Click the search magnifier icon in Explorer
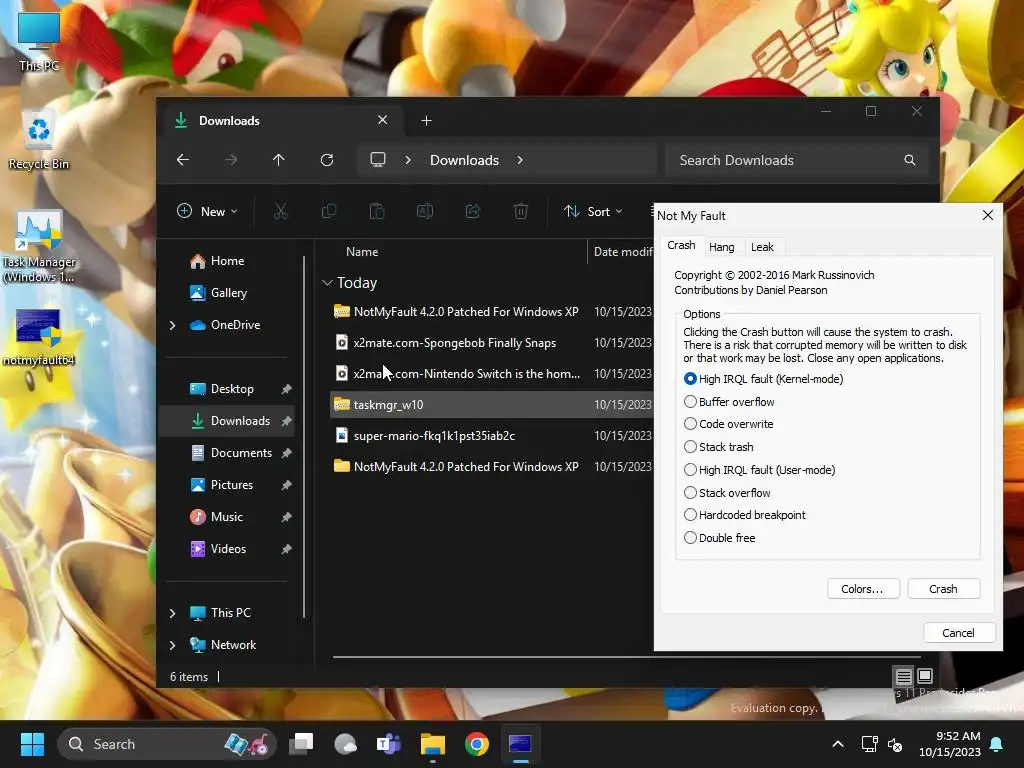This screenshot has width=1024, height=768. (910, 160)
